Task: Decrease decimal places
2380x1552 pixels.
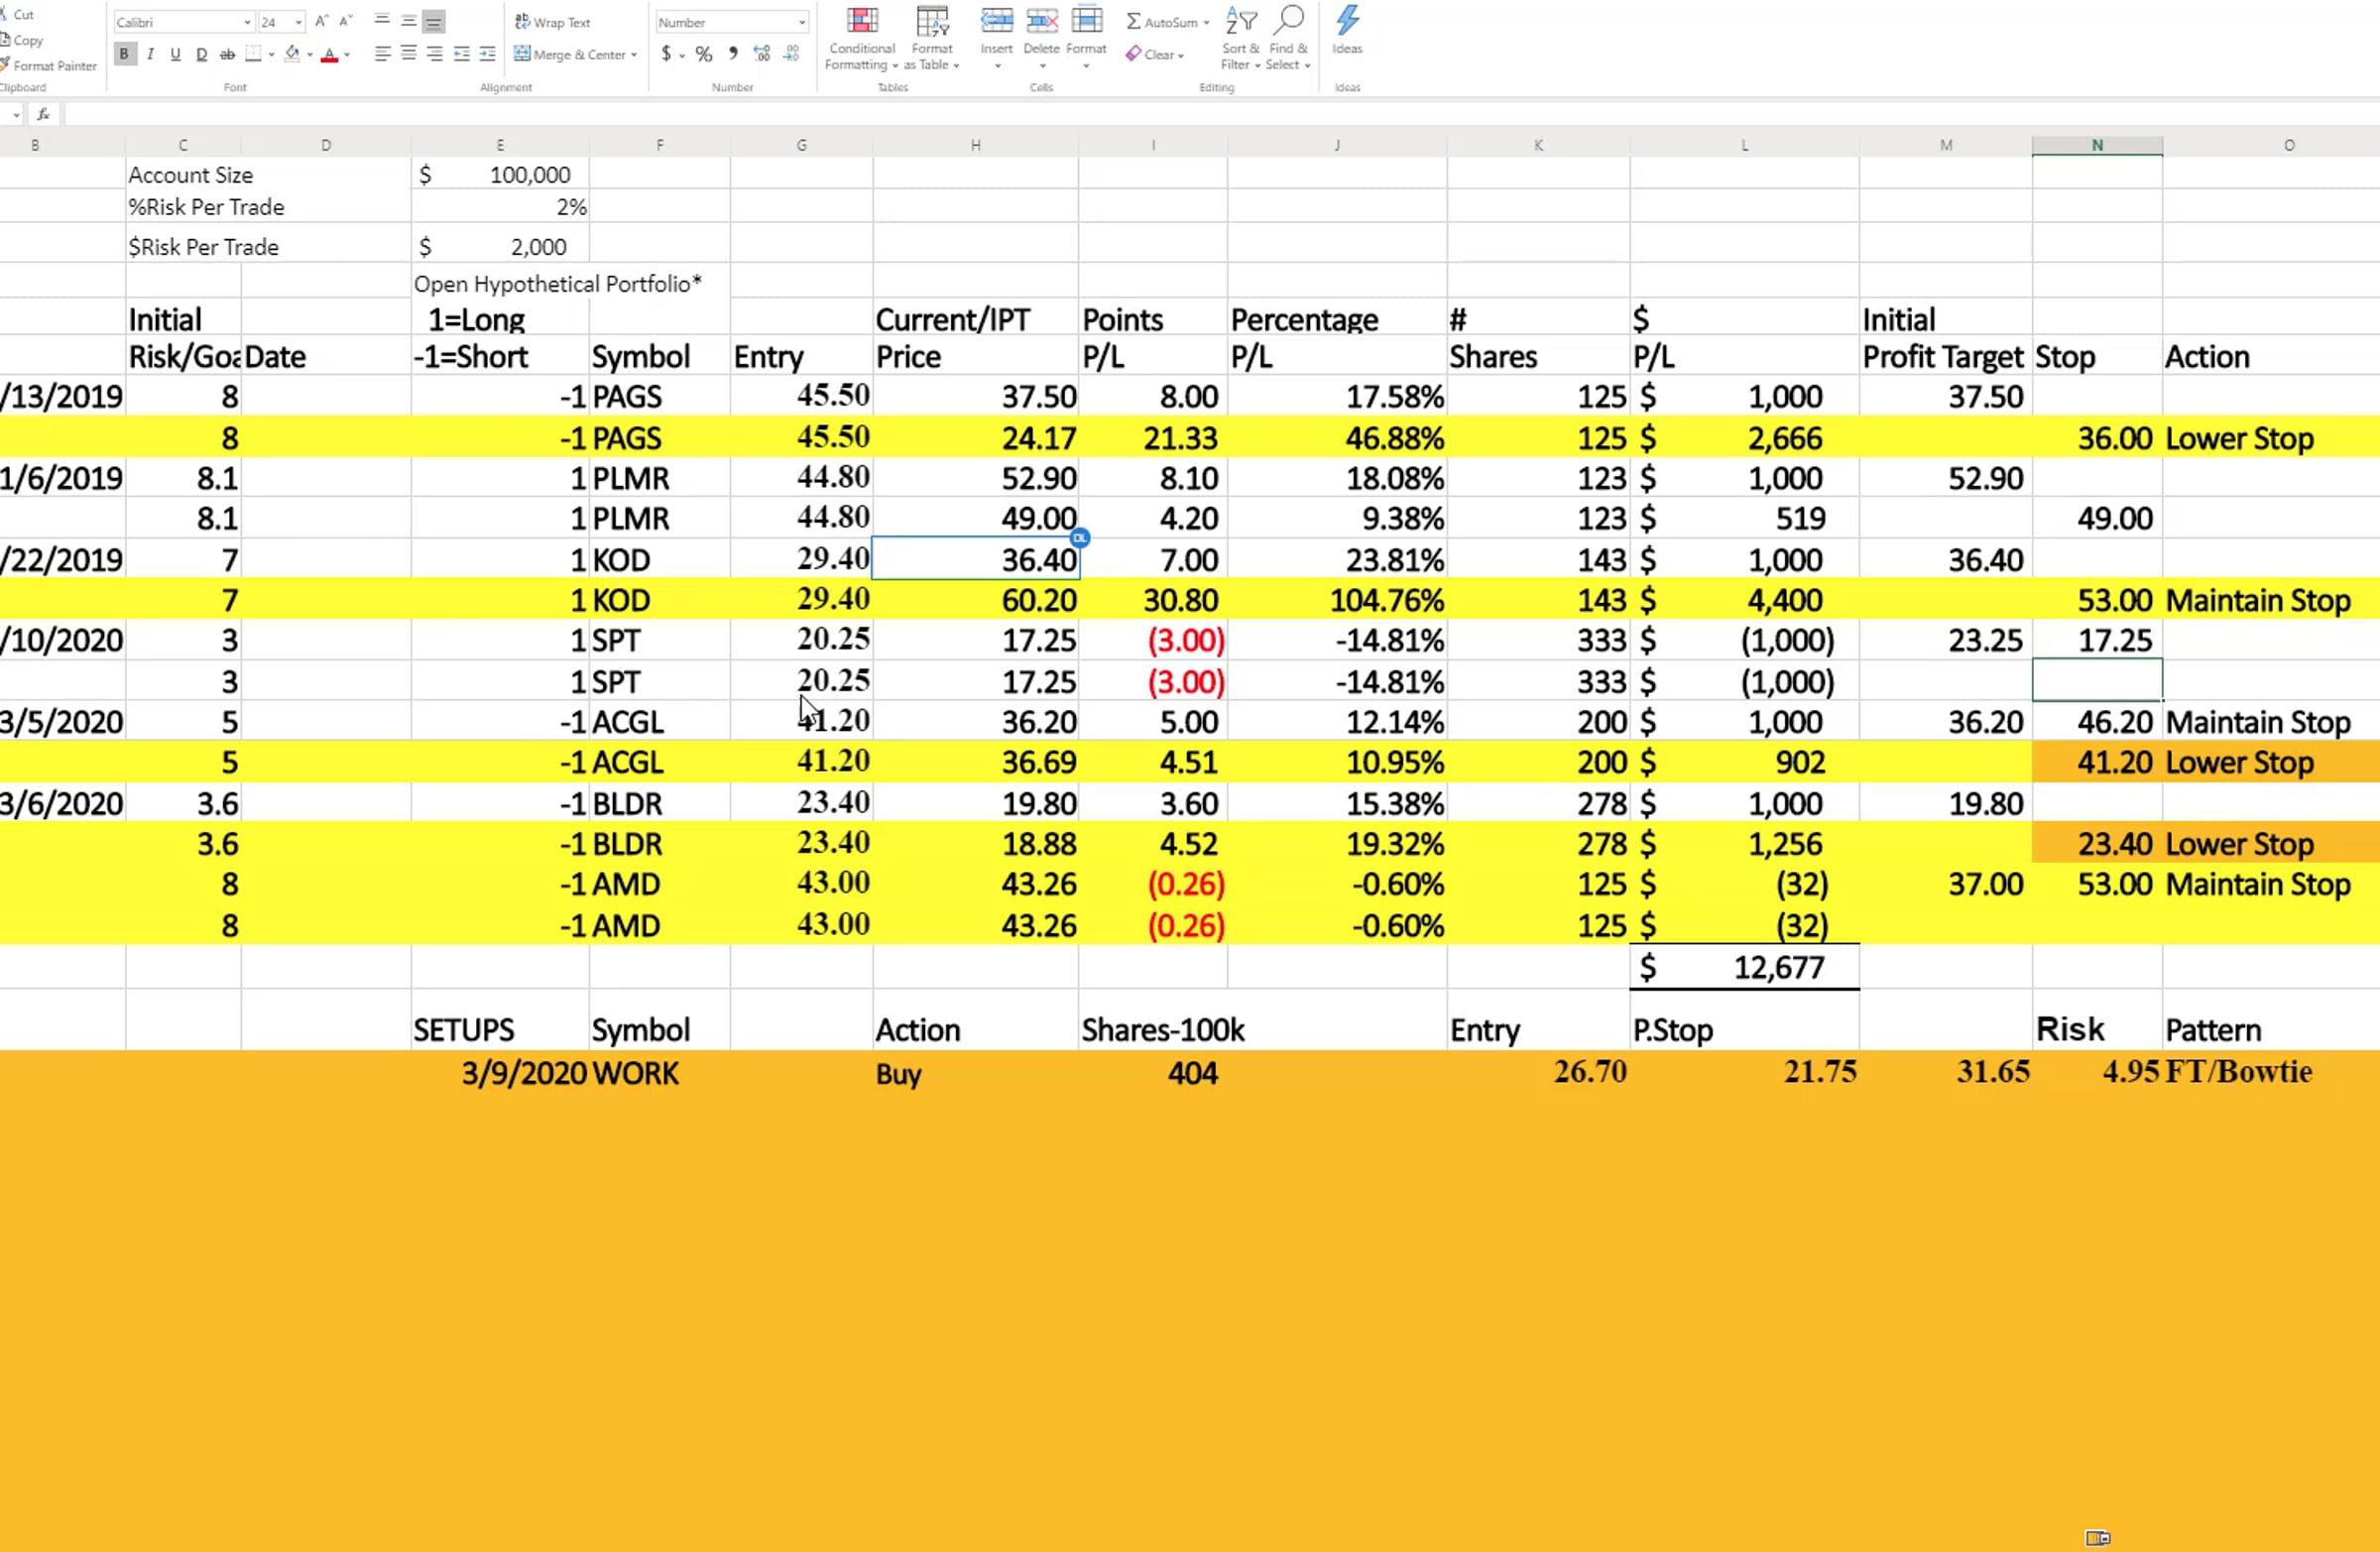Action: (x=791, y=54)
